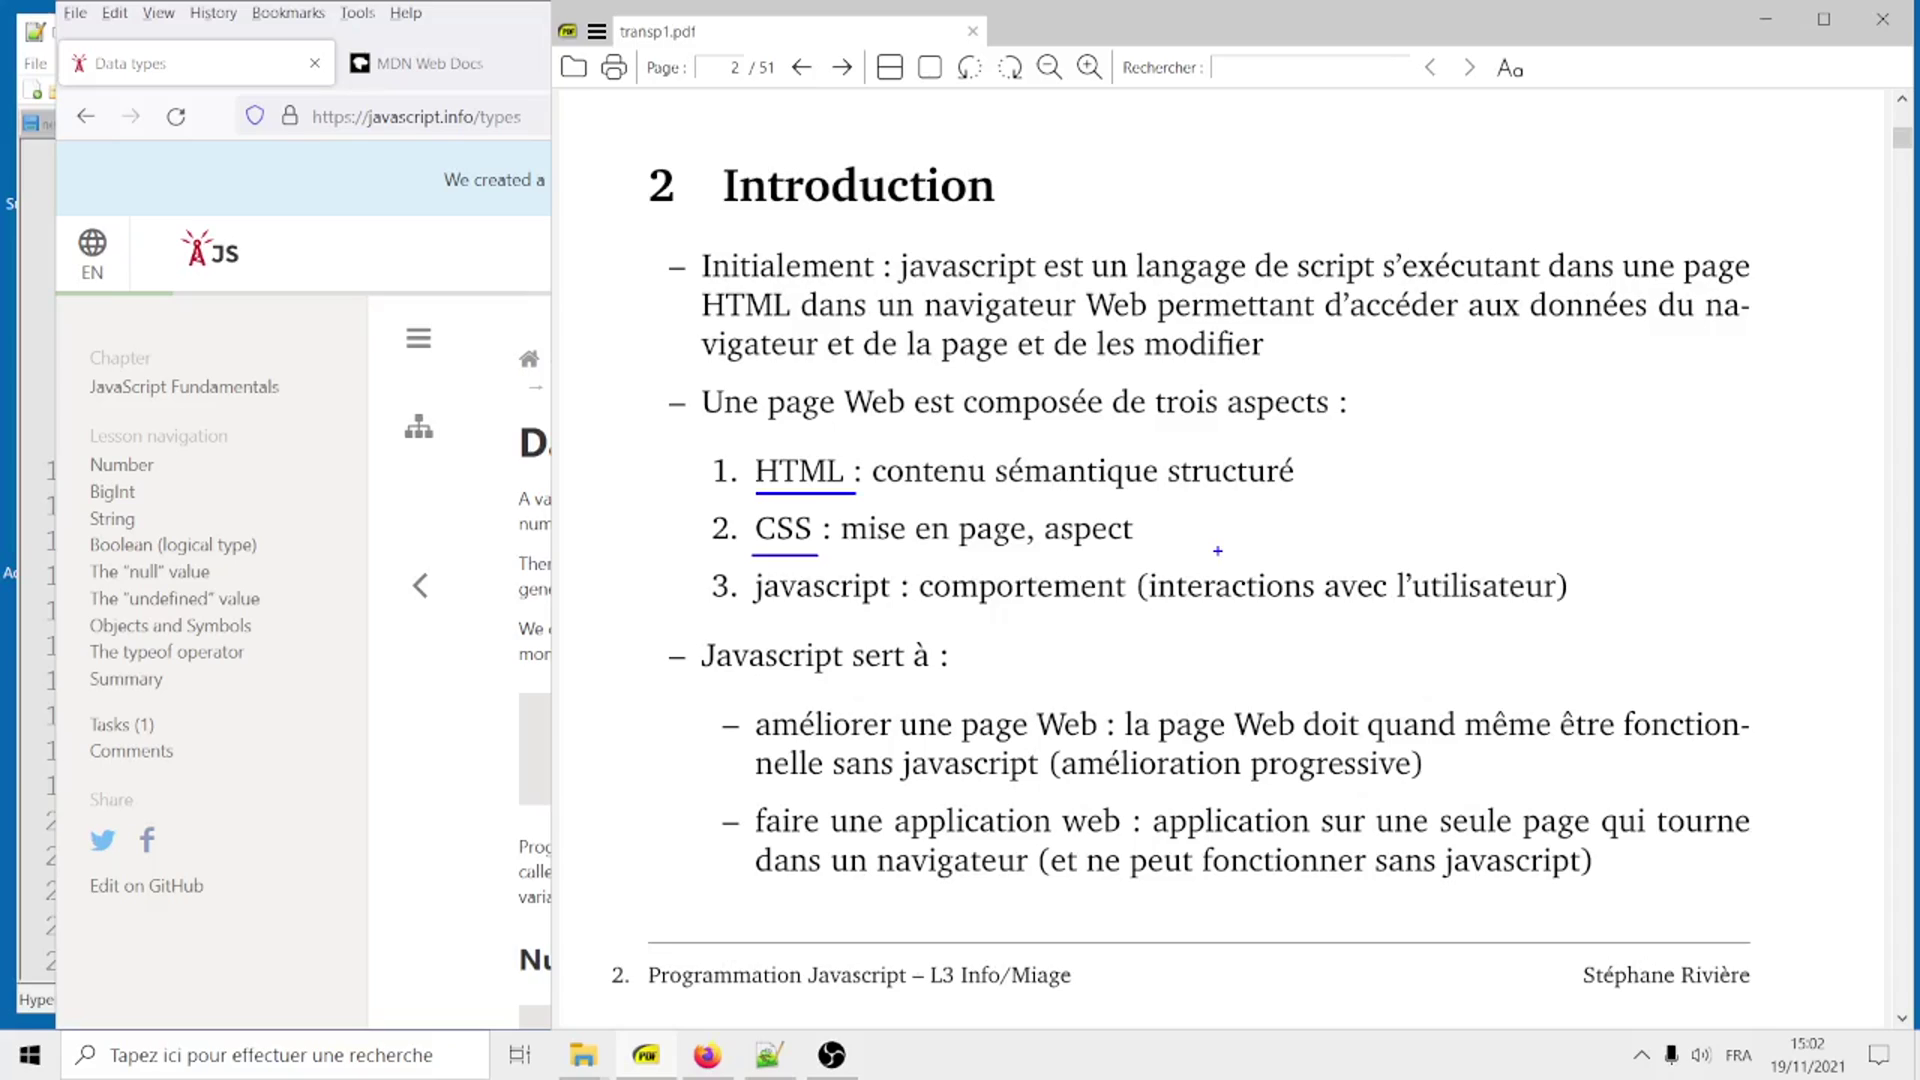
Task: Open Firefox tracking protection shield settings
Action: [x=254, y=116]
